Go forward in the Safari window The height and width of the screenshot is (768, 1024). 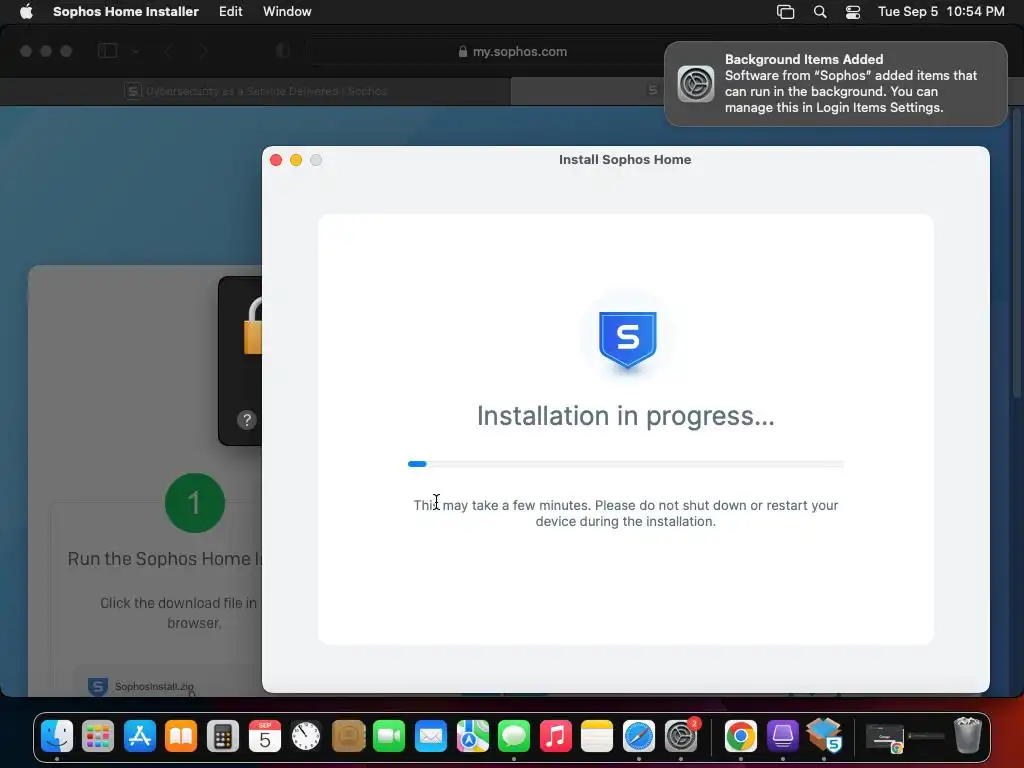pyautogui.click(x=204, y=51)
